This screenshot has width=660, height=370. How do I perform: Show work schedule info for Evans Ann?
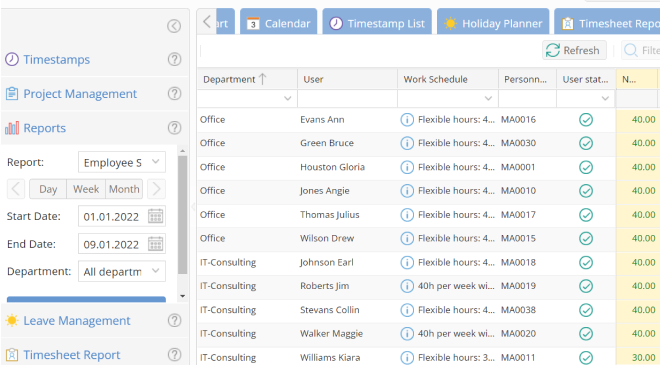point(407,120)
